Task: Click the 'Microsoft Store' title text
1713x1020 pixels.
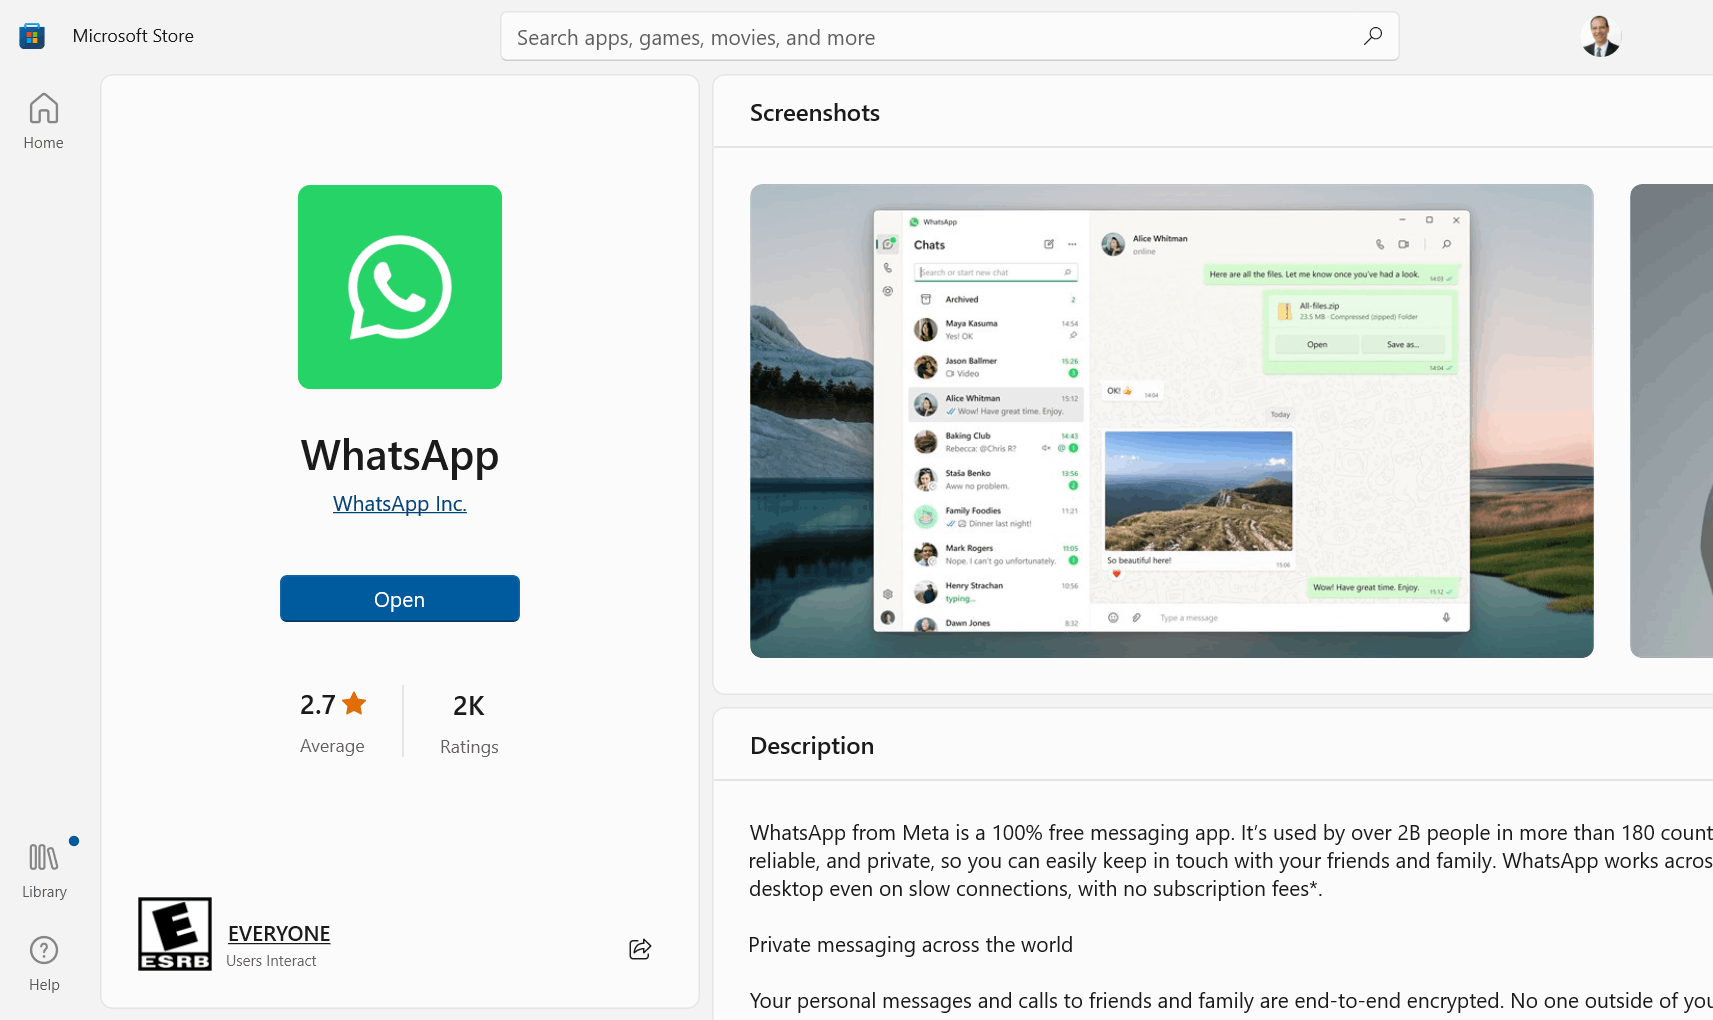Action: 133,36
